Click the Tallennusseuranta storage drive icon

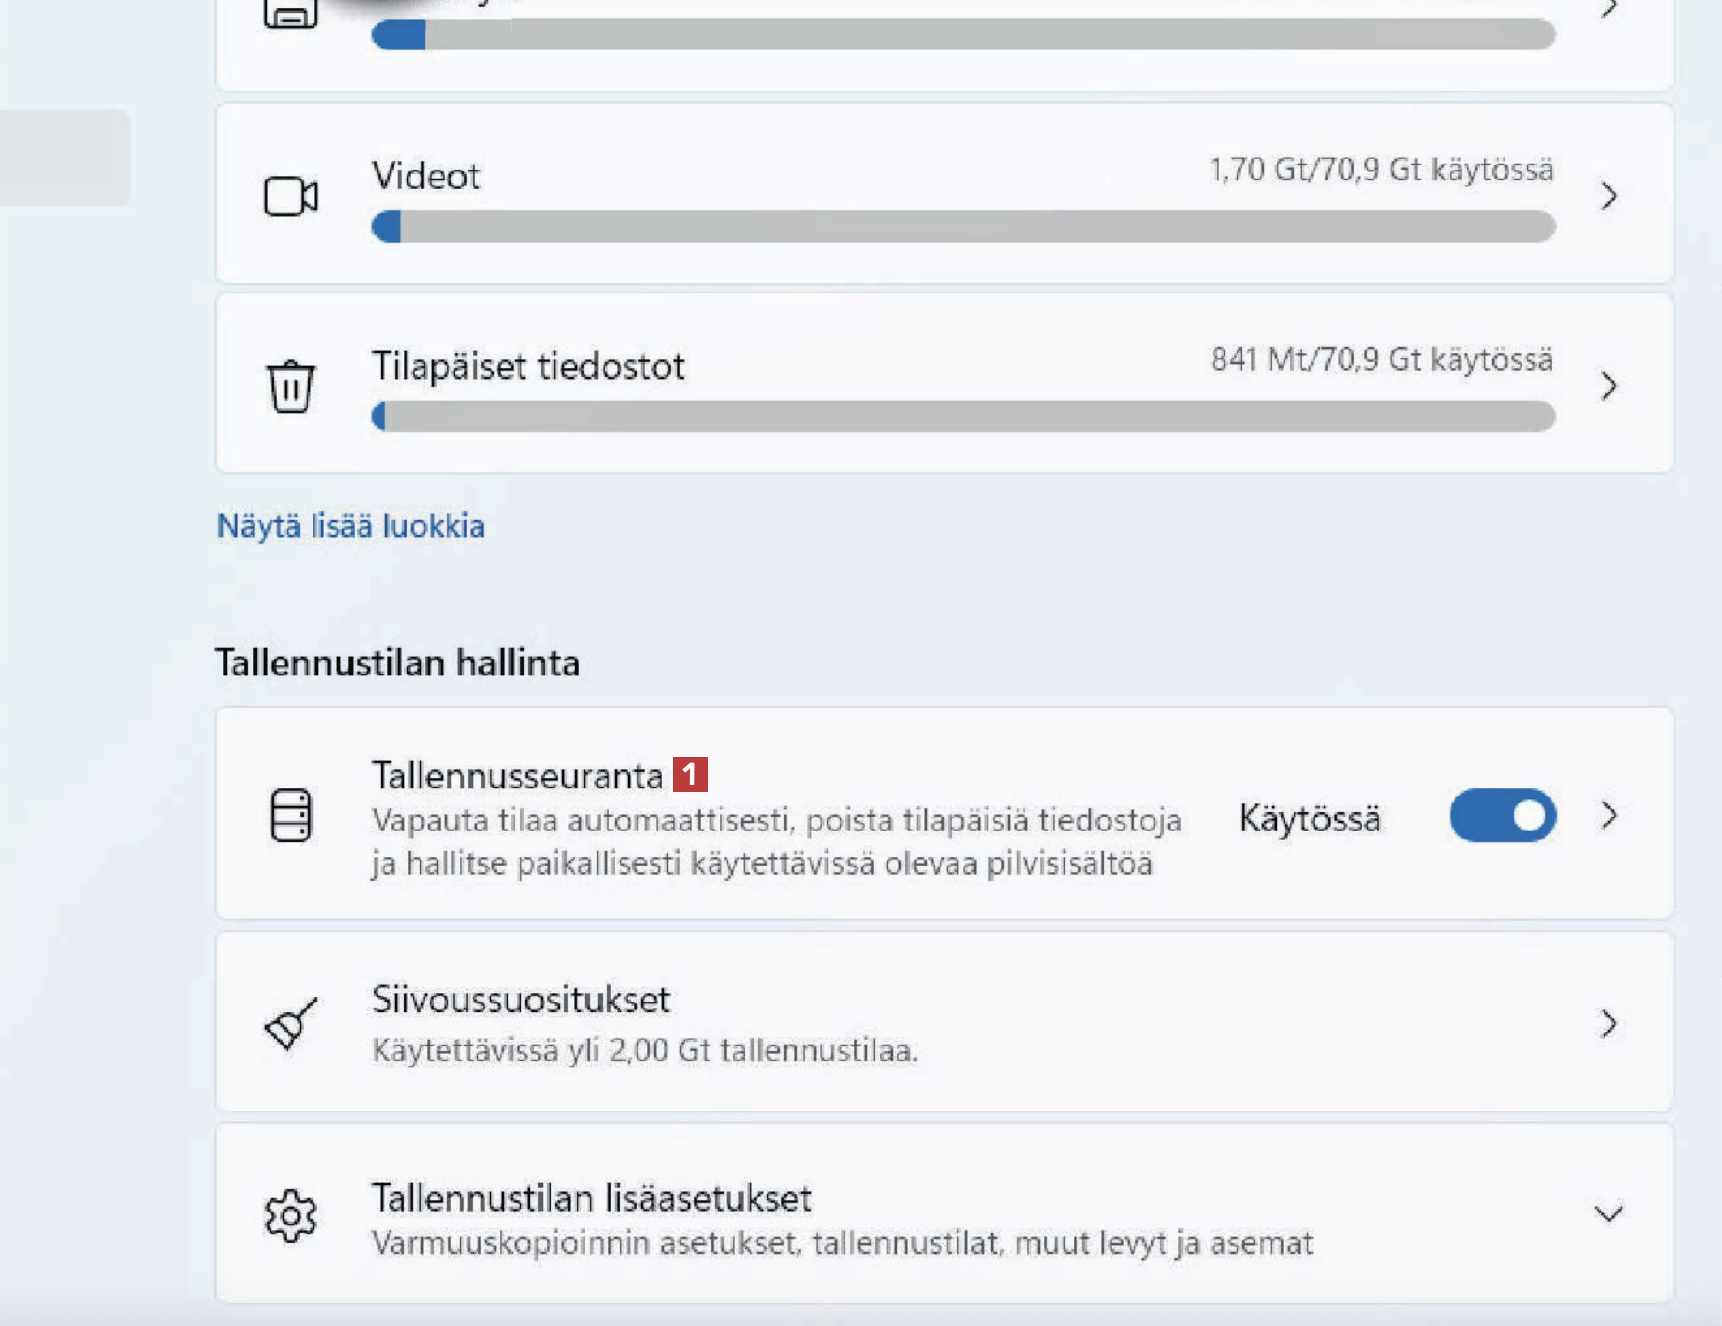tap(291, 815)
